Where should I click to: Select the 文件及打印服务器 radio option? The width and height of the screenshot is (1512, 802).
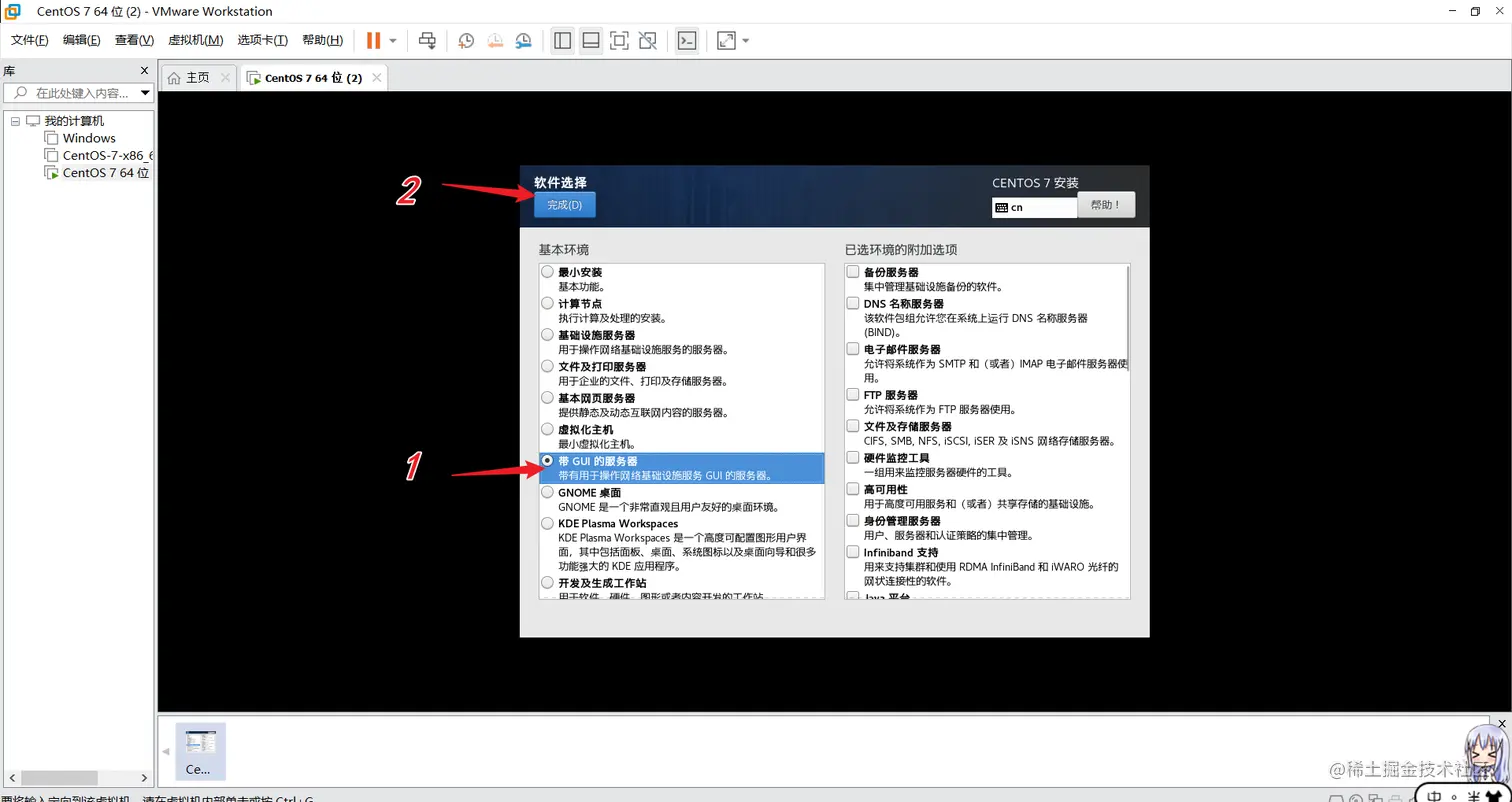pyautogui.click(x=547, y=366)
